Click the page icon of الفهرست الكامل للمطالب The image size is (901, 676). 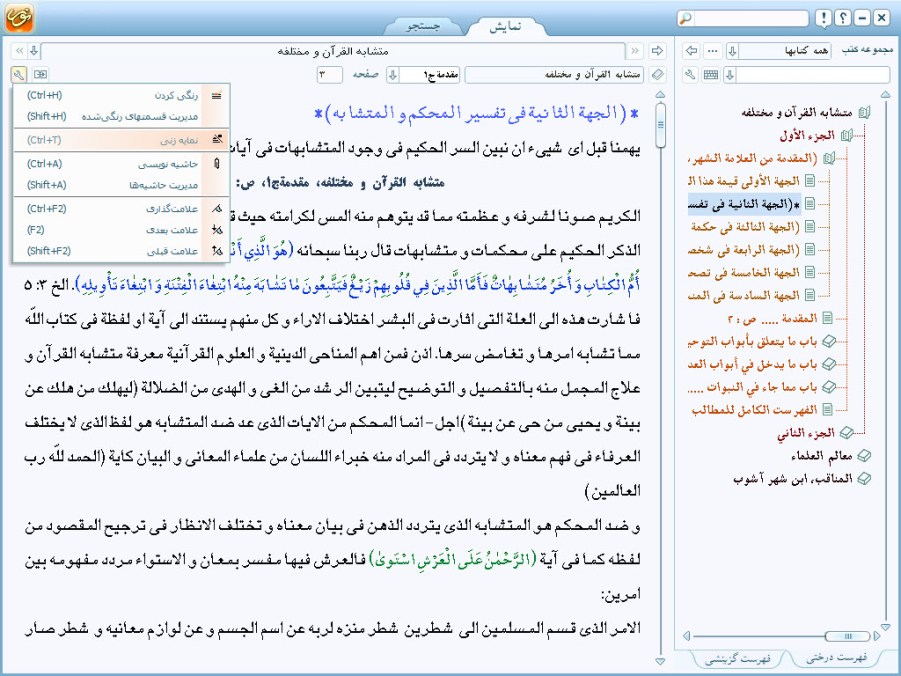827,410
